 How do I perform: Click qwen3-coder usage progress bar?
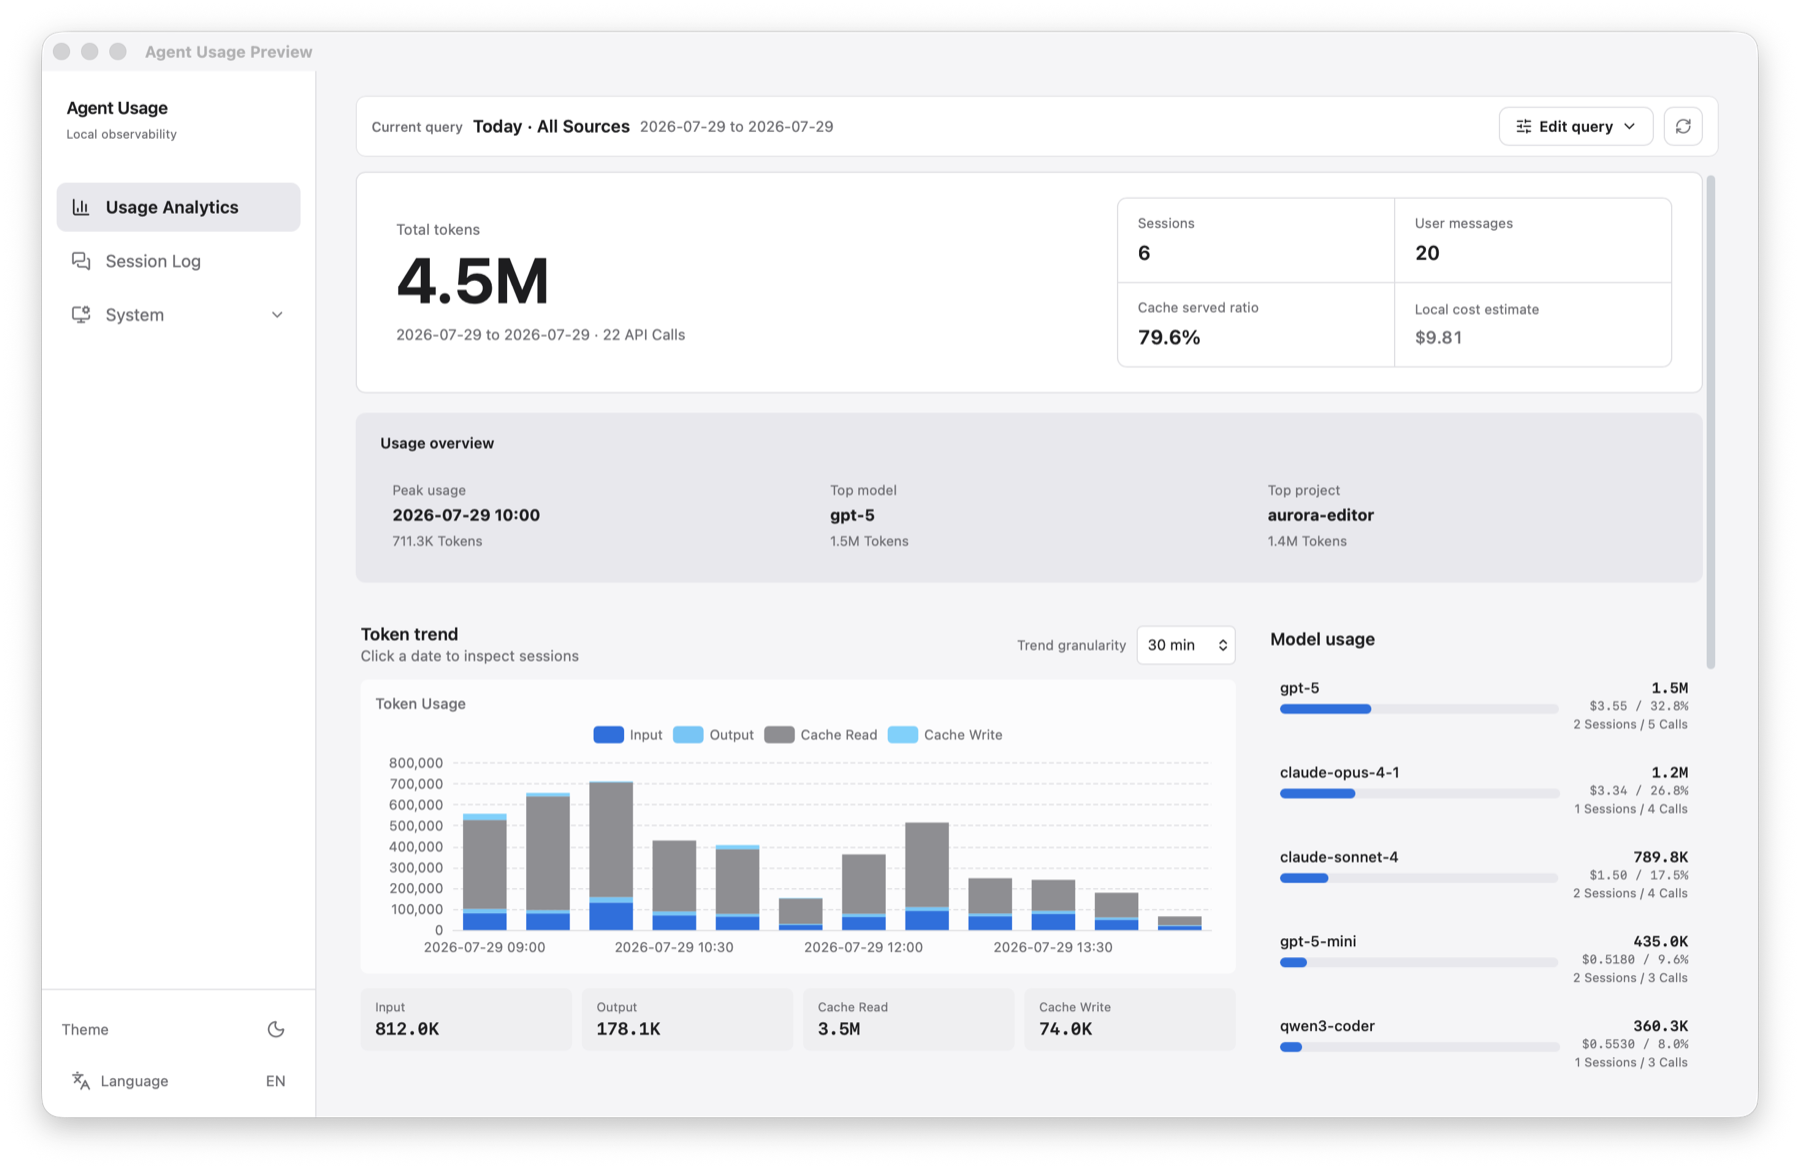1419,1047
